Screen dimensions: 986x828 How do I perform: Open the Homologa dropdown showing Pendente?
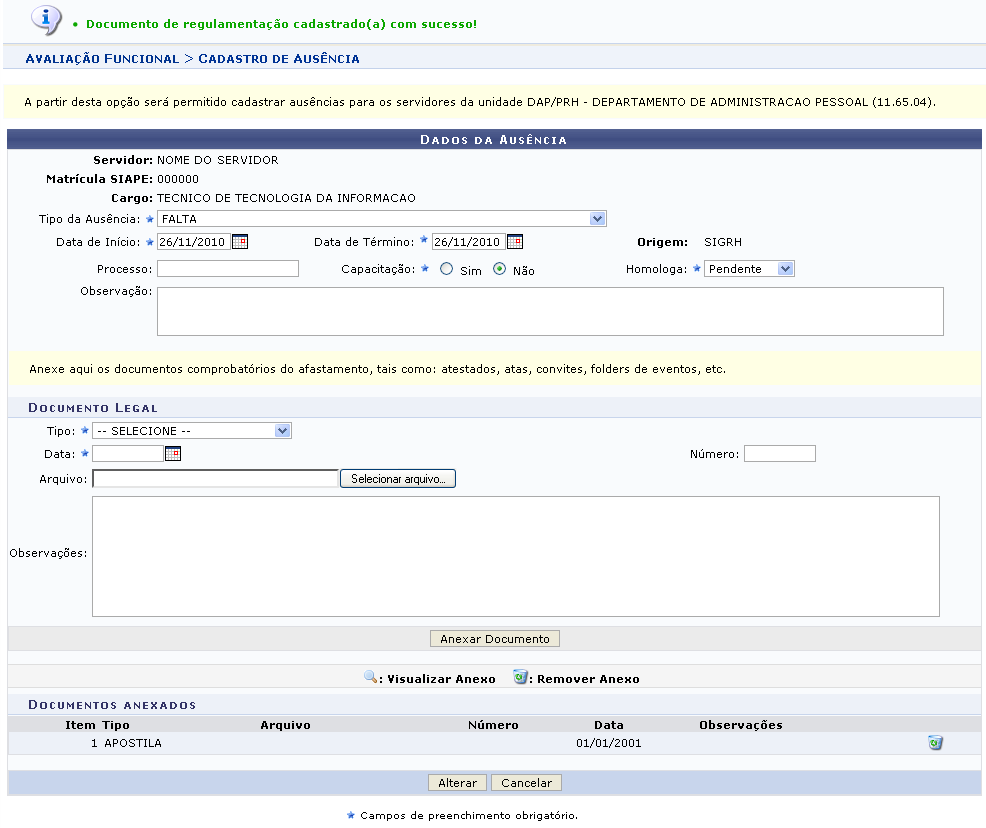(749, 269)
